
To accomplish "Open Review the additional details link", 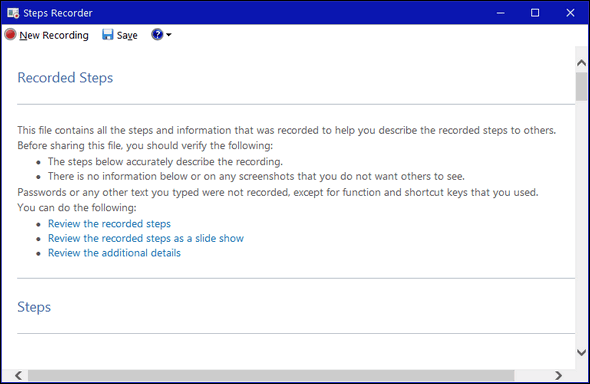I will pyautogui.click(x=114, y=253).
